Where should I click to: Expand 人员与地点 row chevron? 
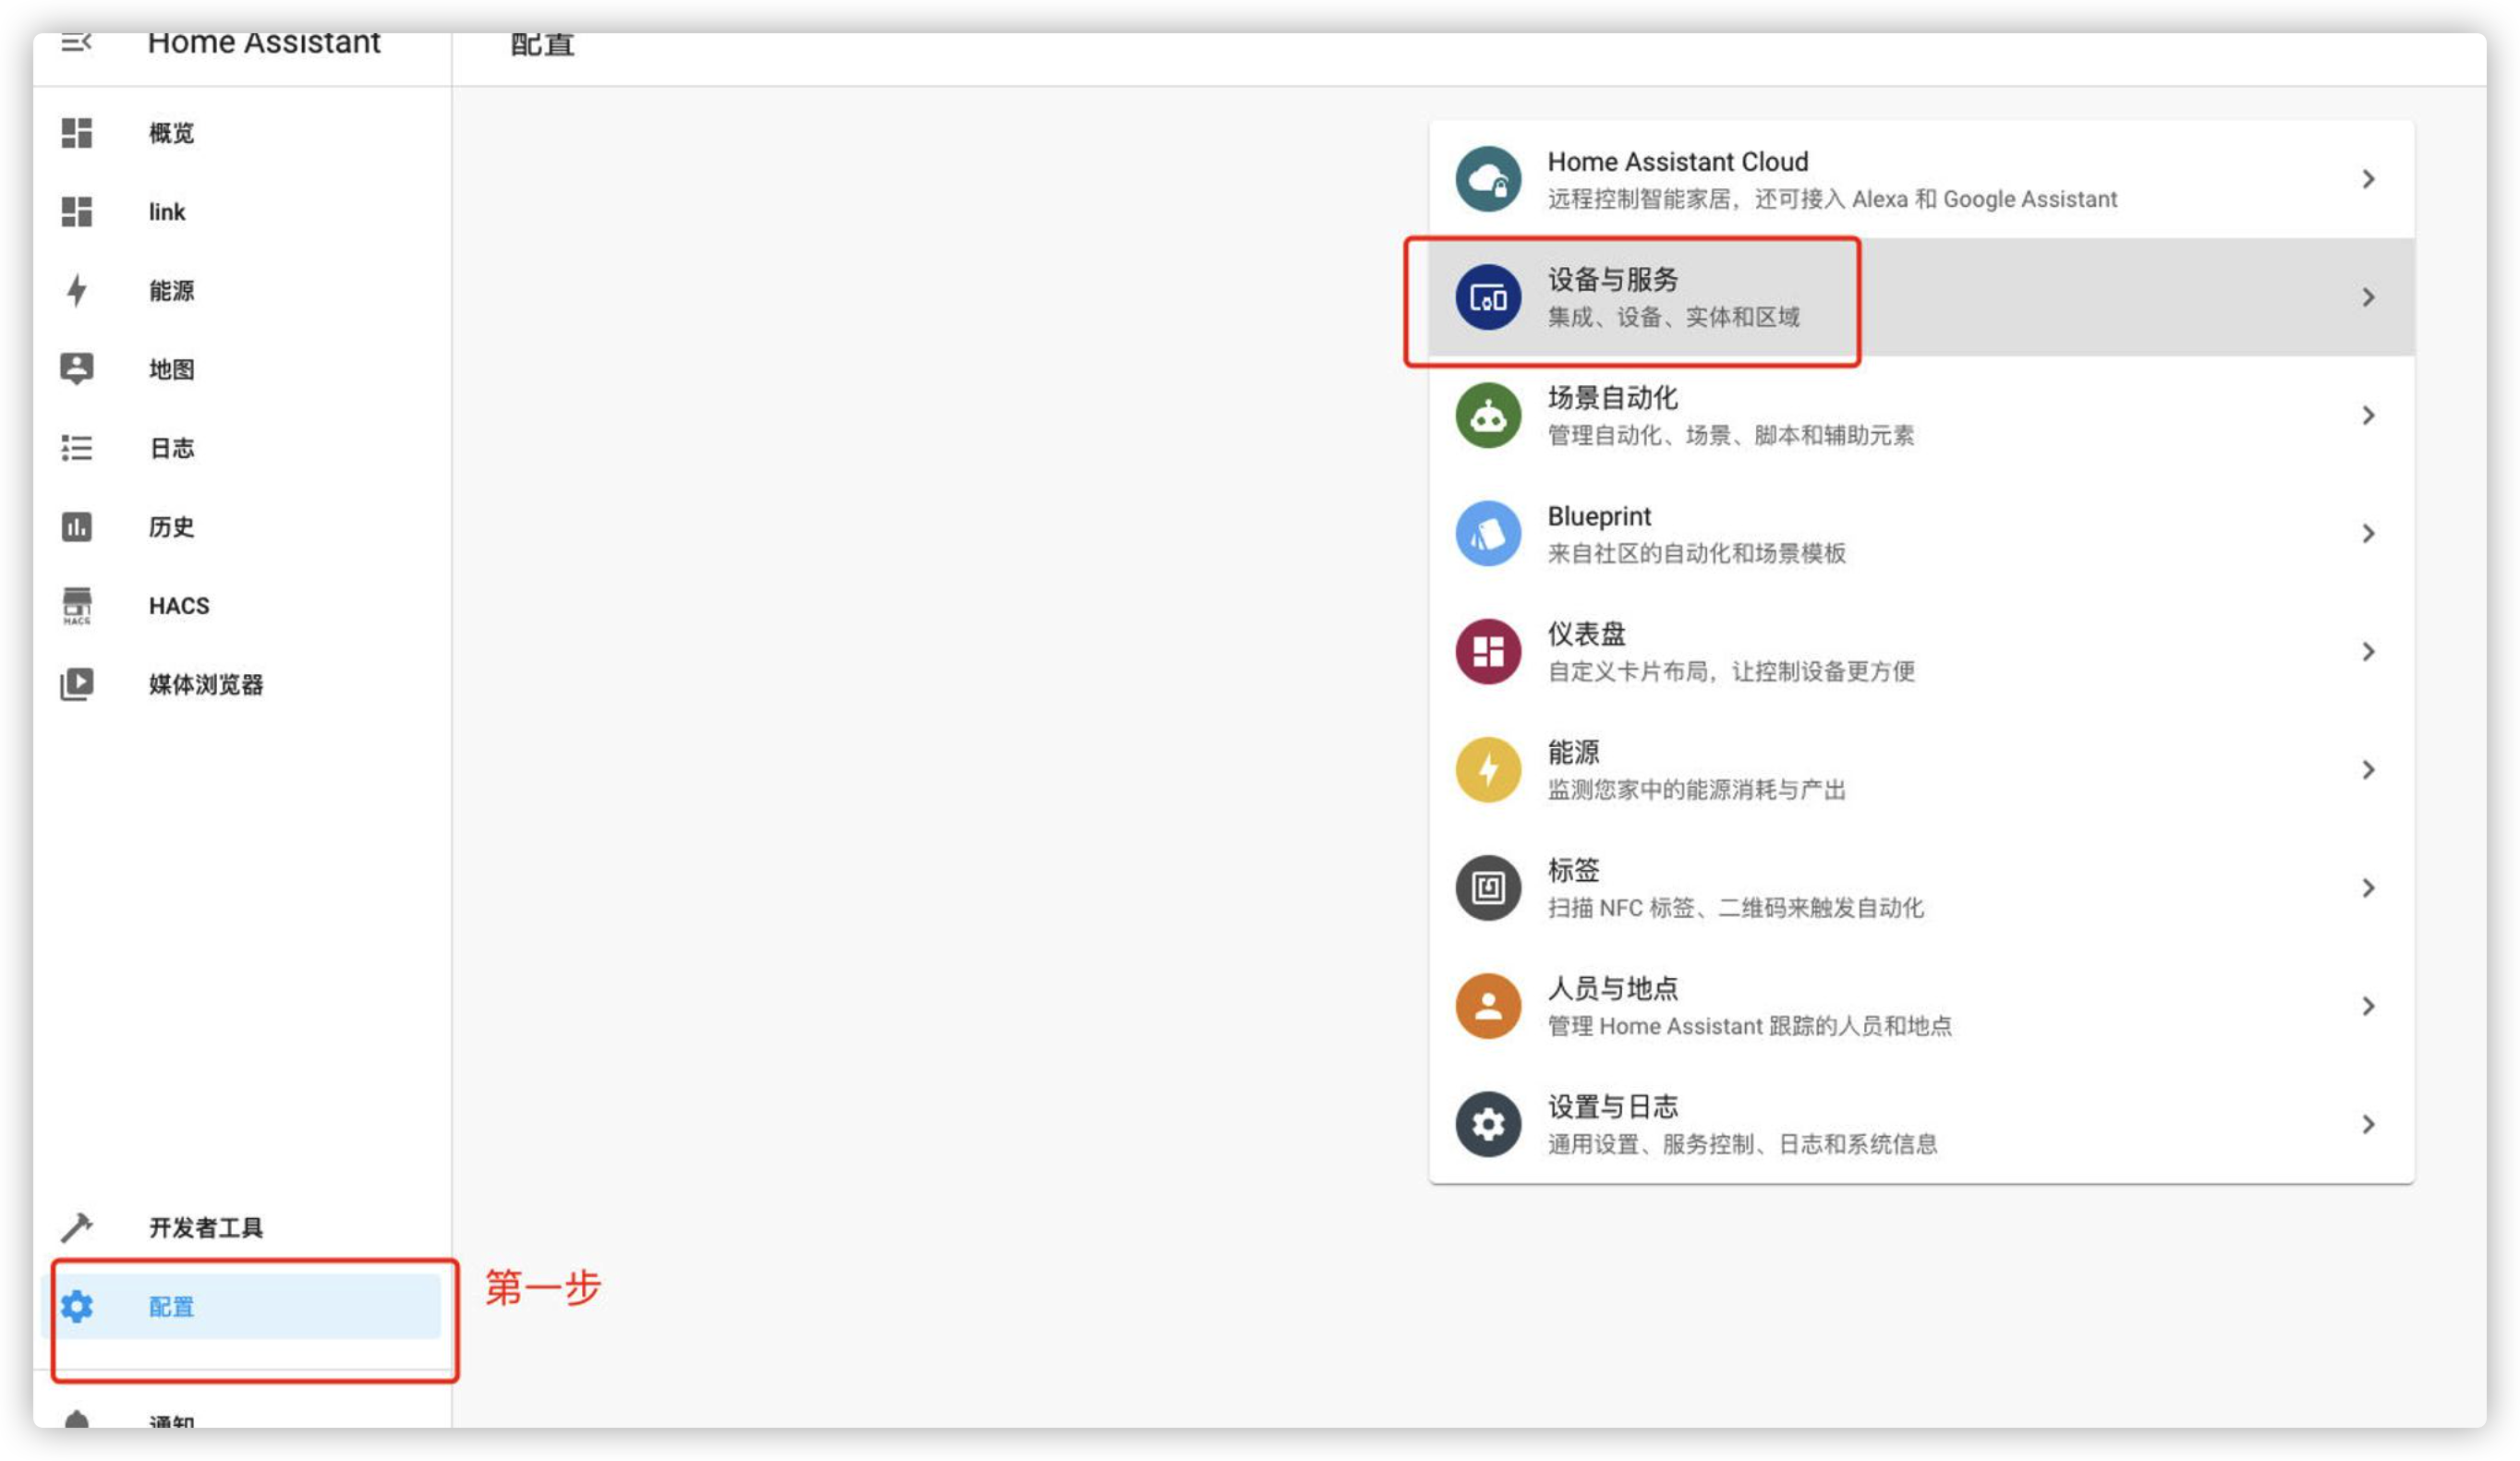point(2368,1005)
